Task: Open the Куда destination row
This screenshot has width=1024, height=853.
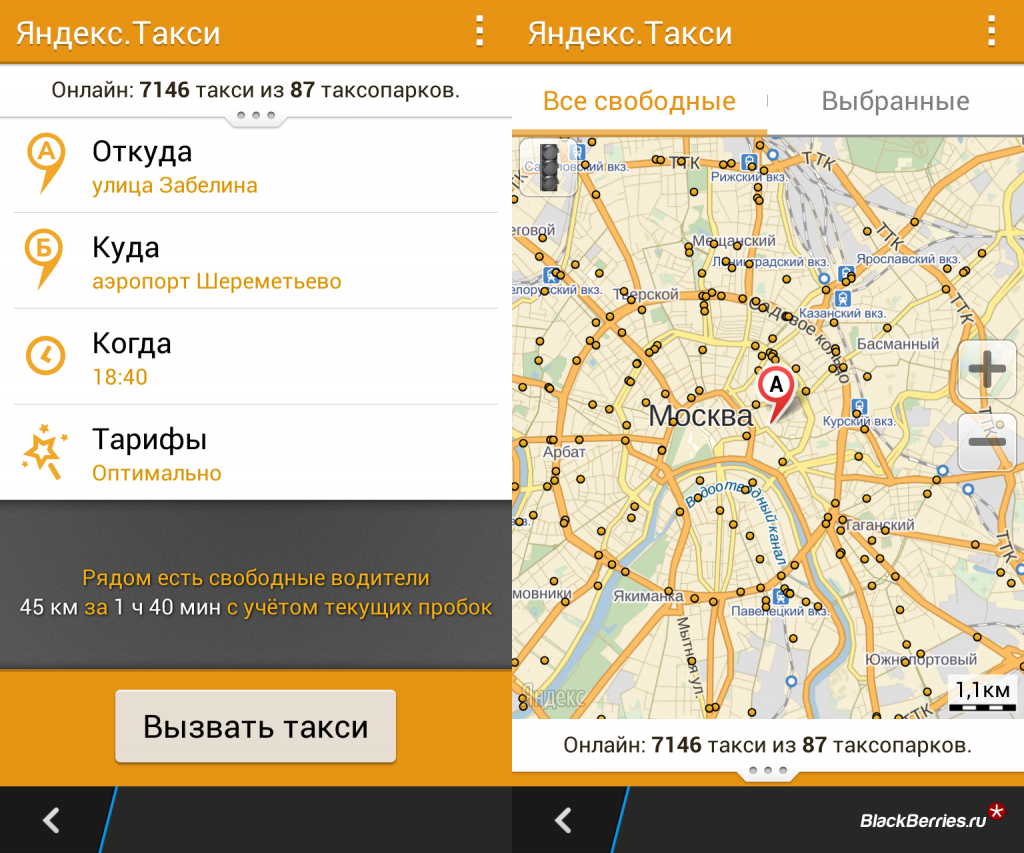Action: (255, 261)
